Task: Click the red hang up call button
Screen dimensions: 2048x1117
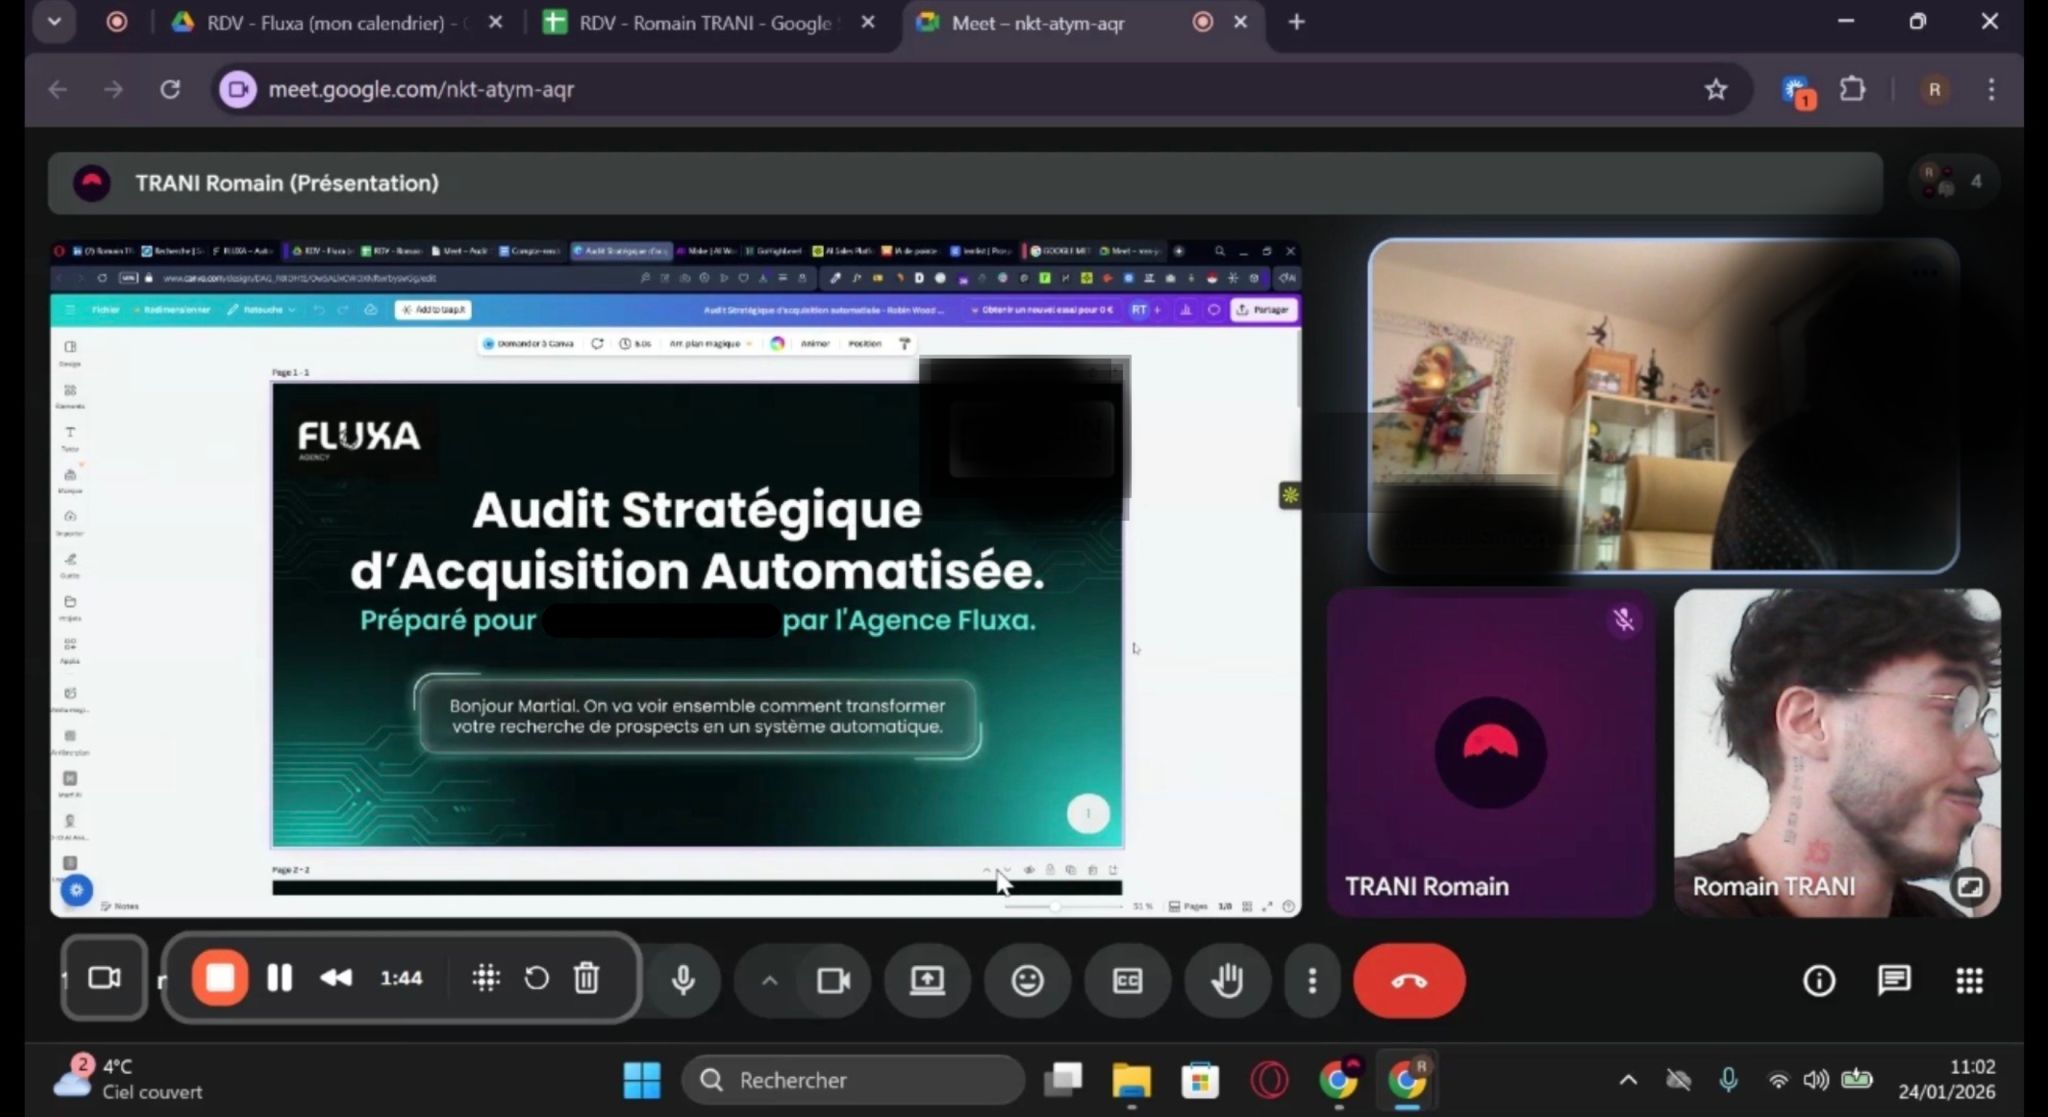Action: [x=1408, y=980]
